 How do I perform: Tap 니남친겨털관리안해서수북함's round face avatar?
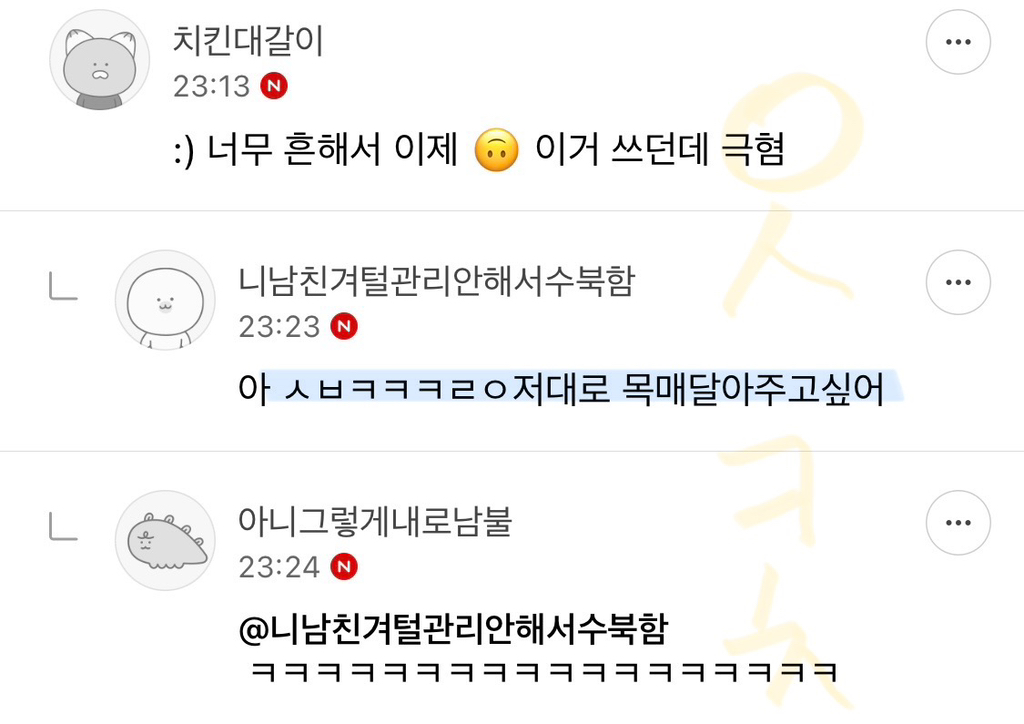coord(165,300)
